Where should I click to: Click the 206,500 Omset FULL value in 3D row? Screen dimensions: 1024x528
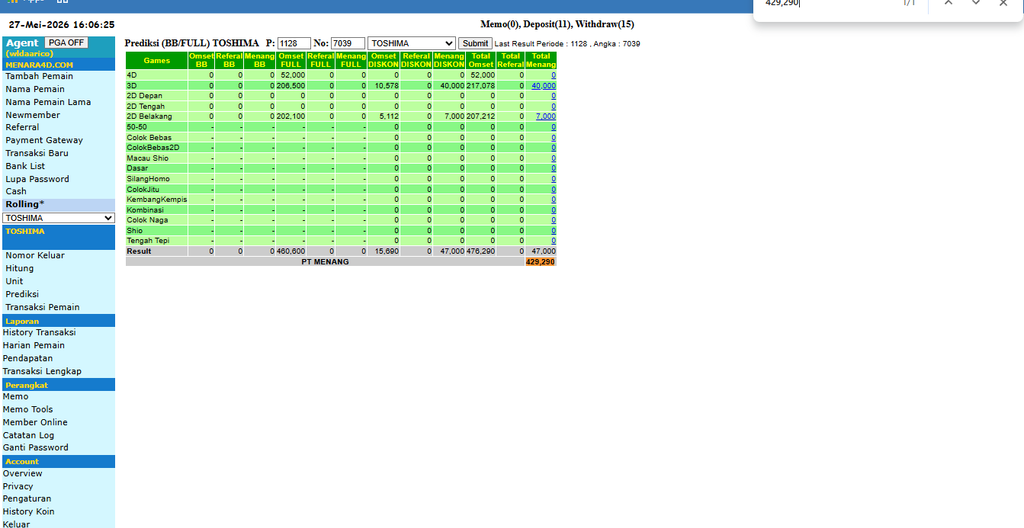(291, 86)
